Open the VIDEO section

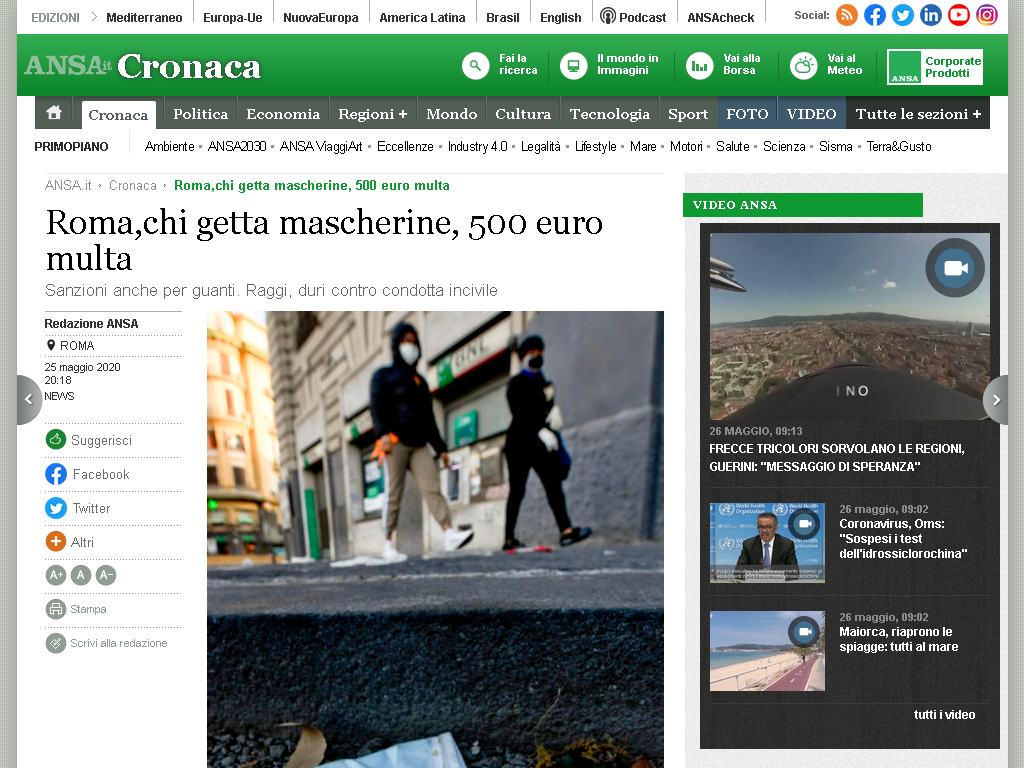[x=812, y=114]
